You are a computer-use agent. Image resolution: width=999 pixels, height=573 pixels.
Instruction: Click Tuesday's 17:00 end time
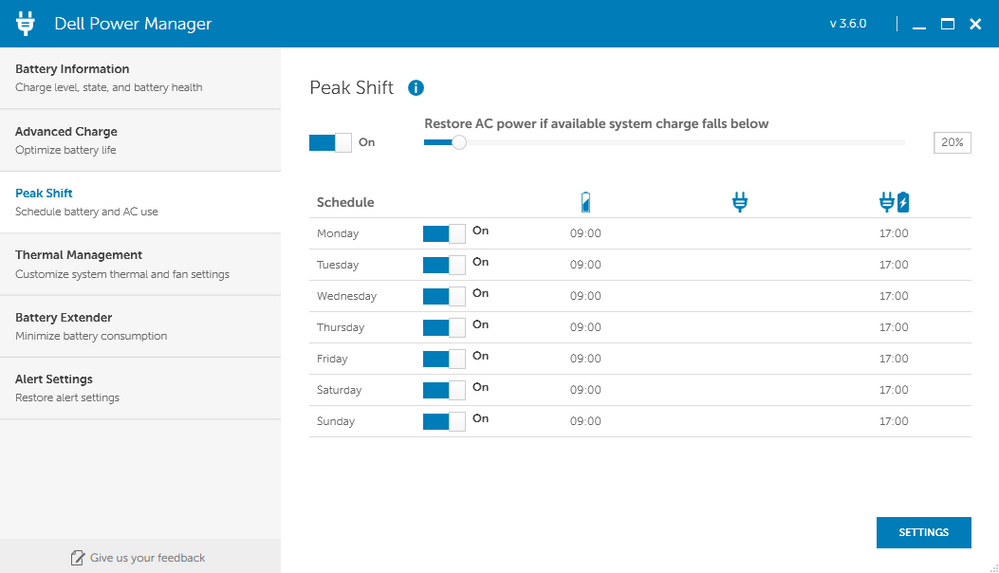click(x=894, y=265)
